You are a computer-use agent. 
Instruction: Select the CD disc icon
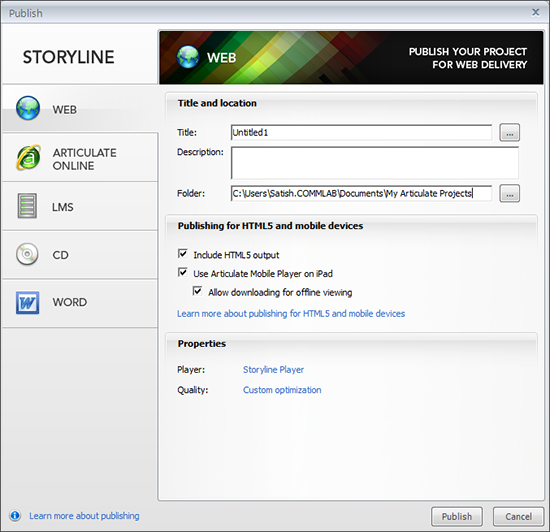[27, 254]
